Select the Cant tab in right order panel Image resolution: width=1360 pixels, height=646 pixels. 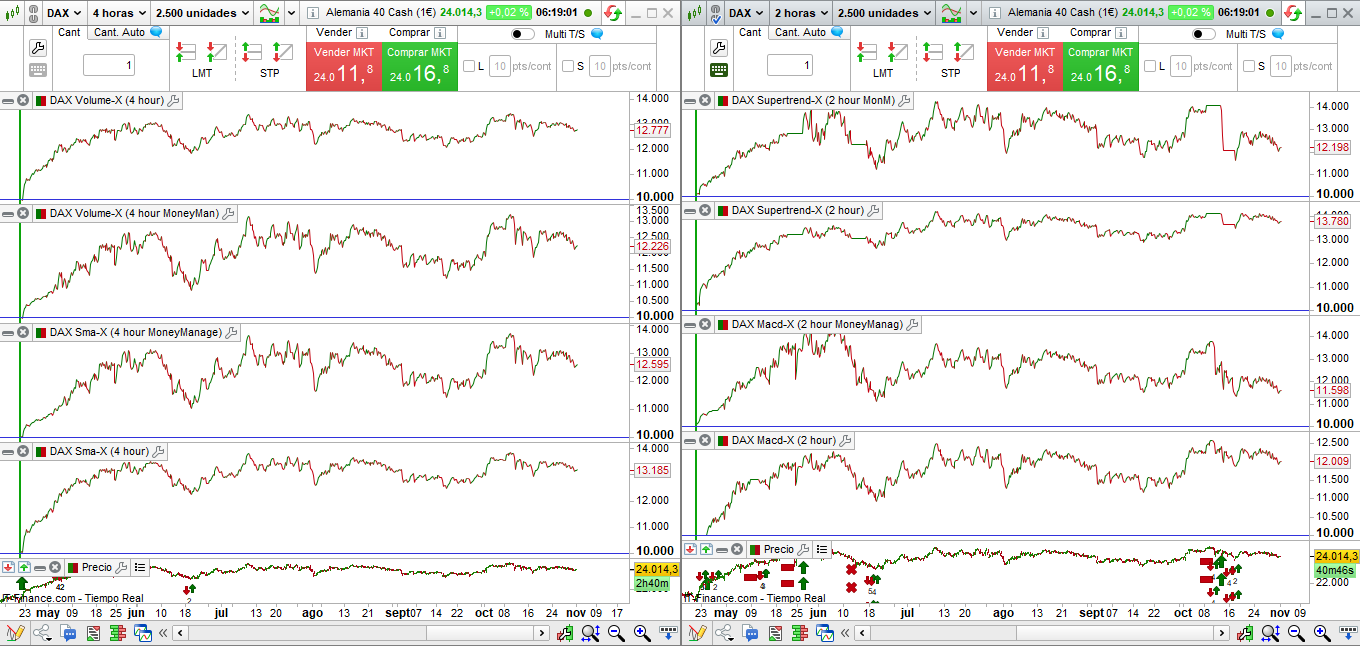click(750, 32)
